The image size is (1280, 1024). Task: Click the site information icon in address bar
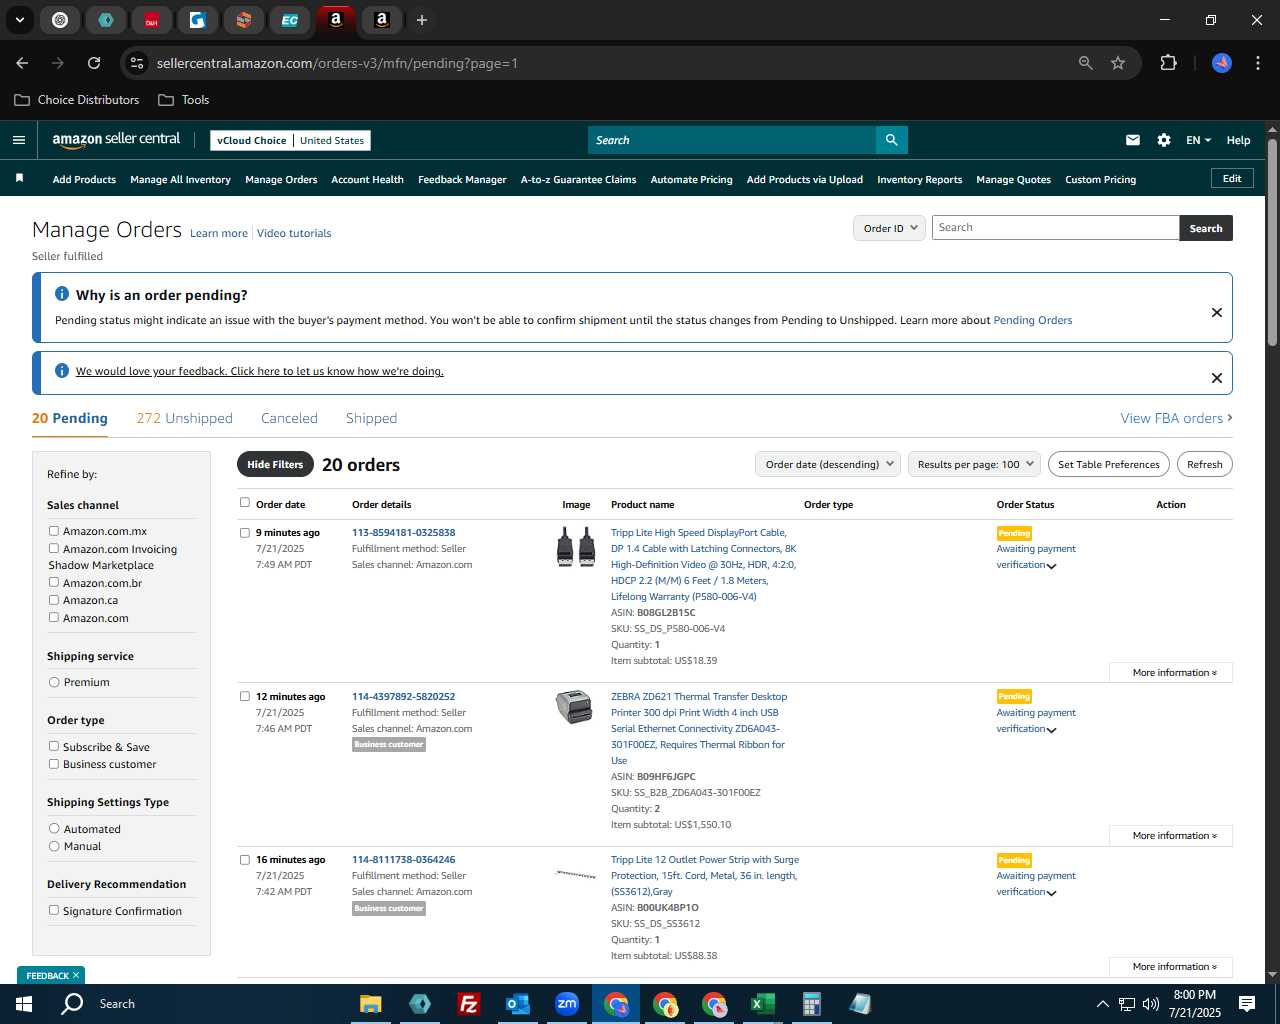pyautogui.click(x=138, y=63)
